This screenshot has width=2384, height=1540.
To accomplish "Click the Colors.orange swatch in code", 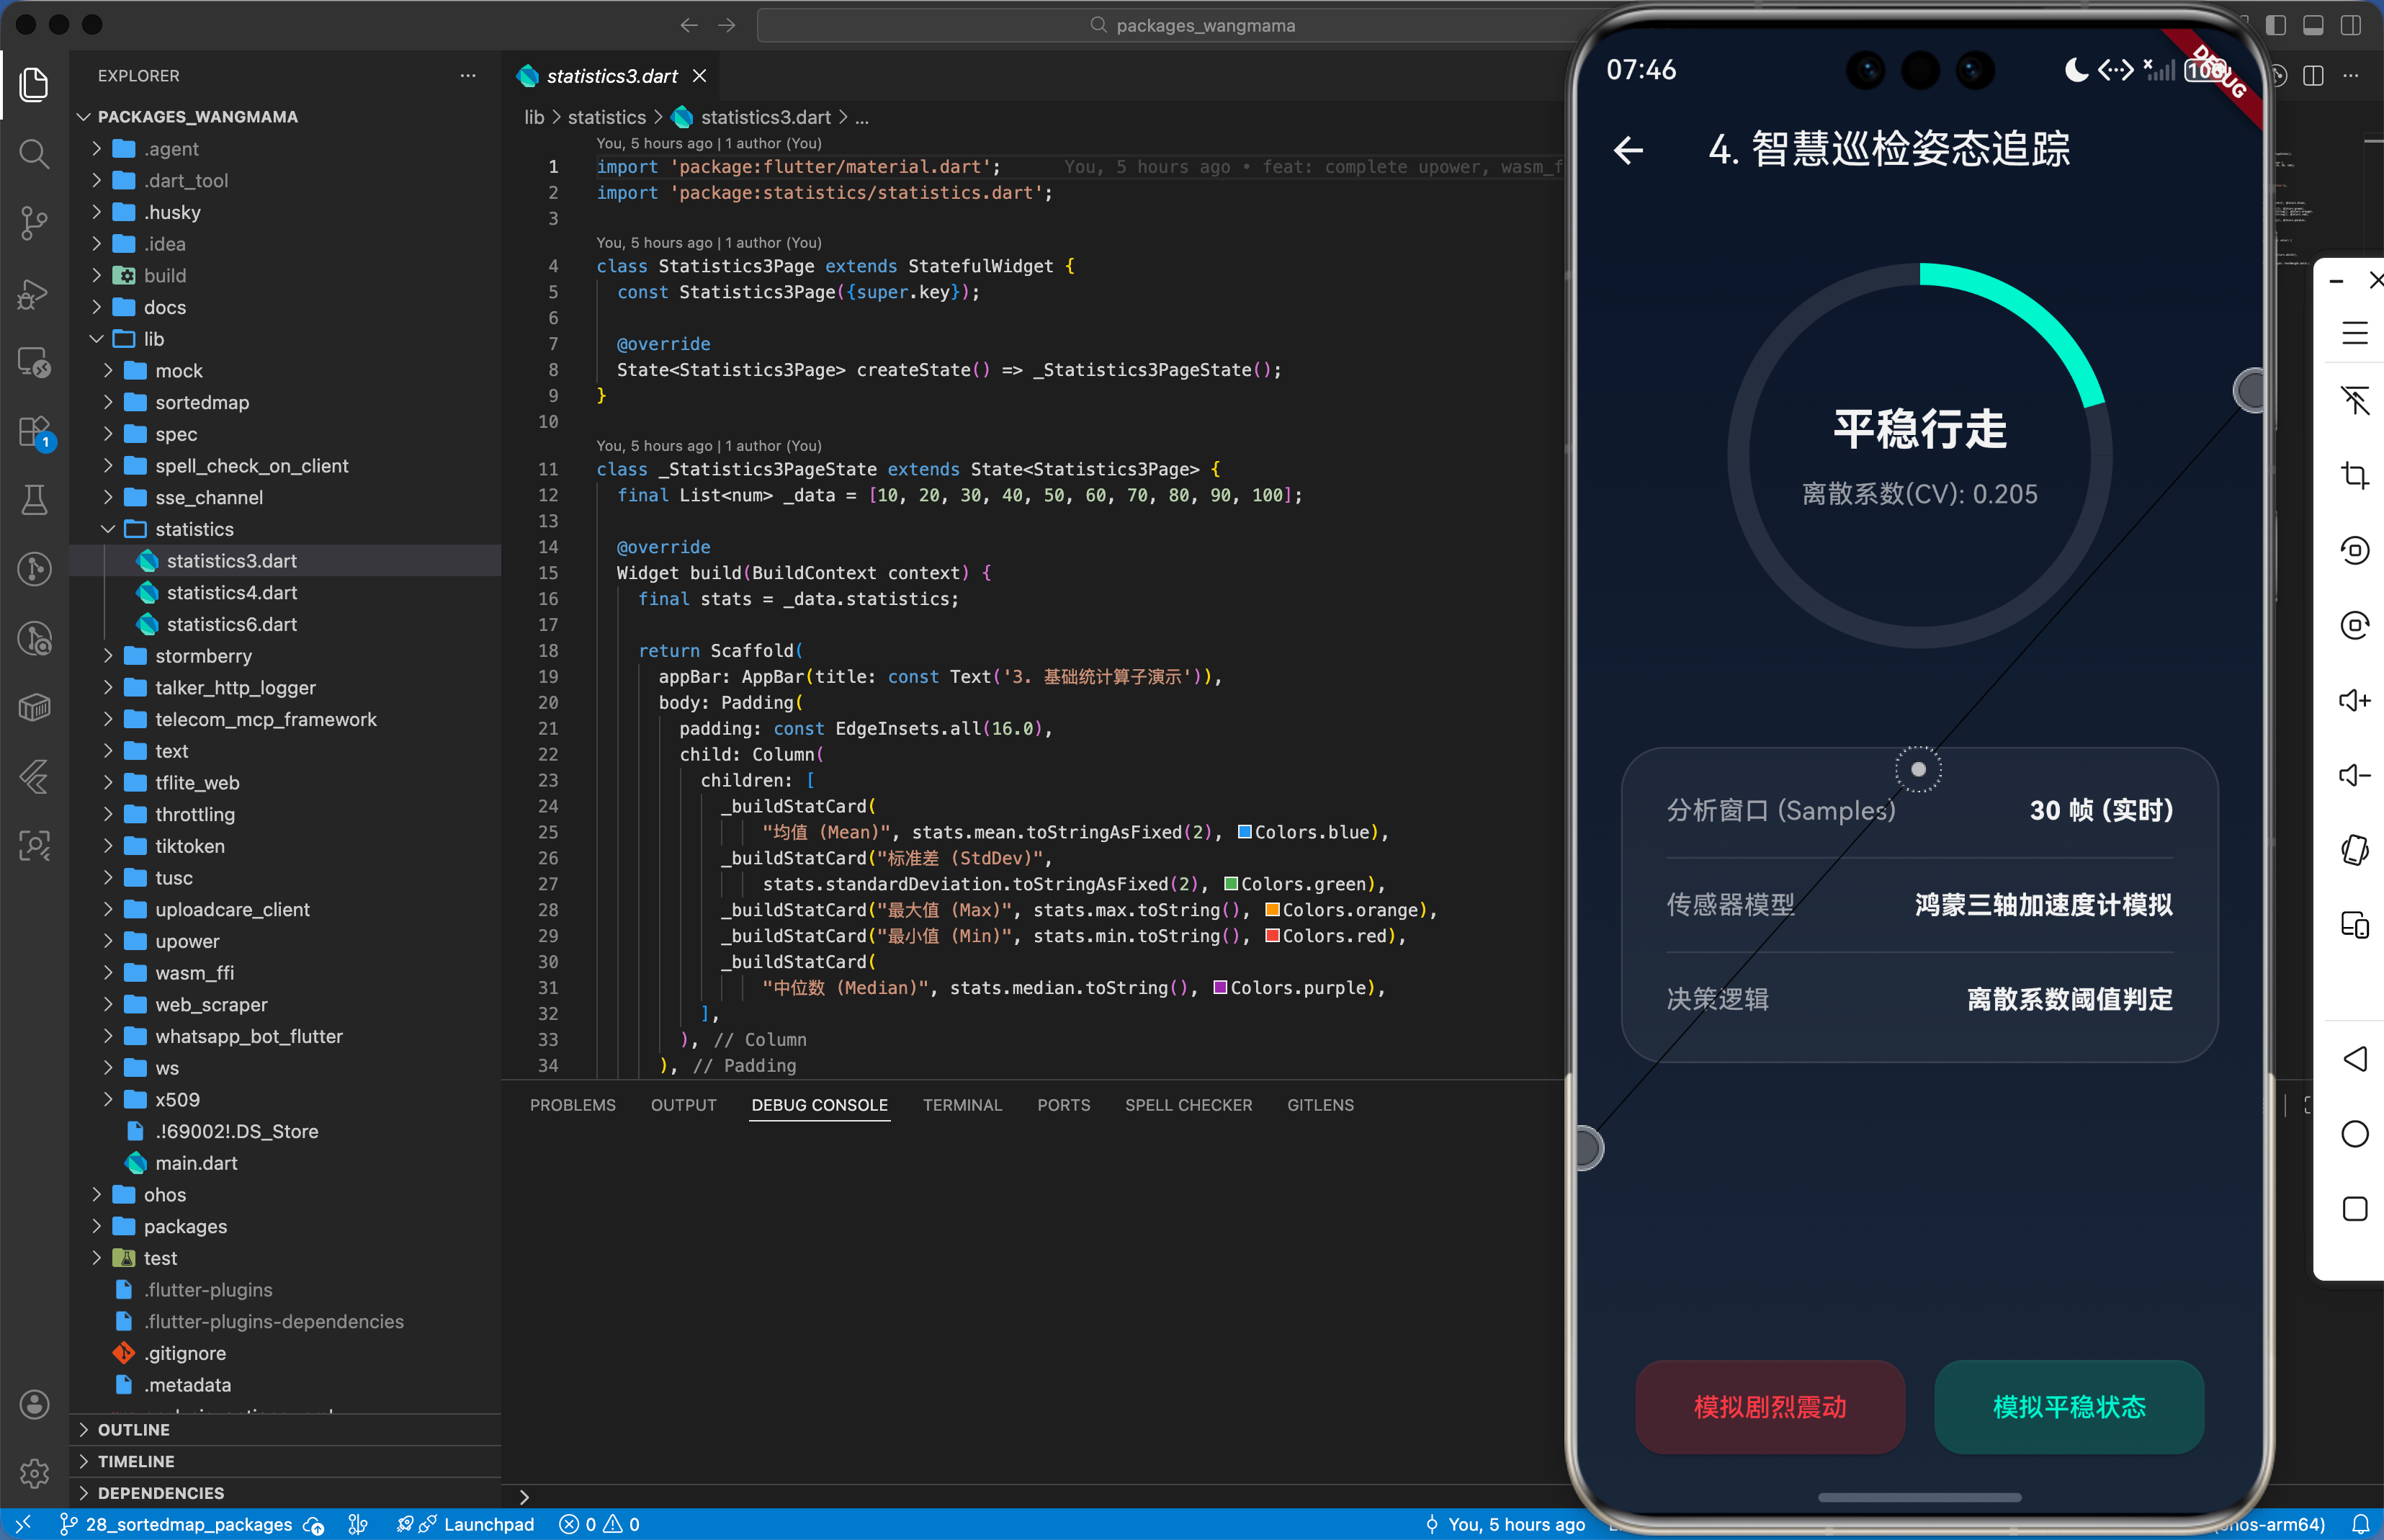I will pyautogui.click(x=1273, y=910).
